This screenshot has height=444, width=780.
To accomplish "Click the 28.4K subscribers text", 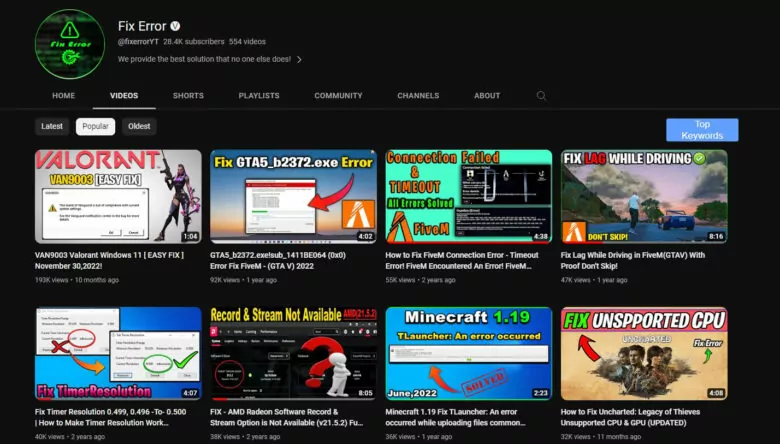I will tap(194, 42).
